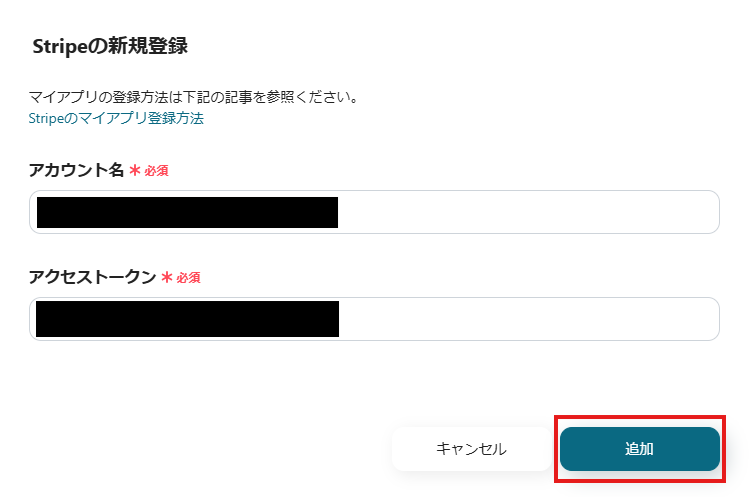Click the アクセストークン field label
751x497 pixels.
point(92,277)
